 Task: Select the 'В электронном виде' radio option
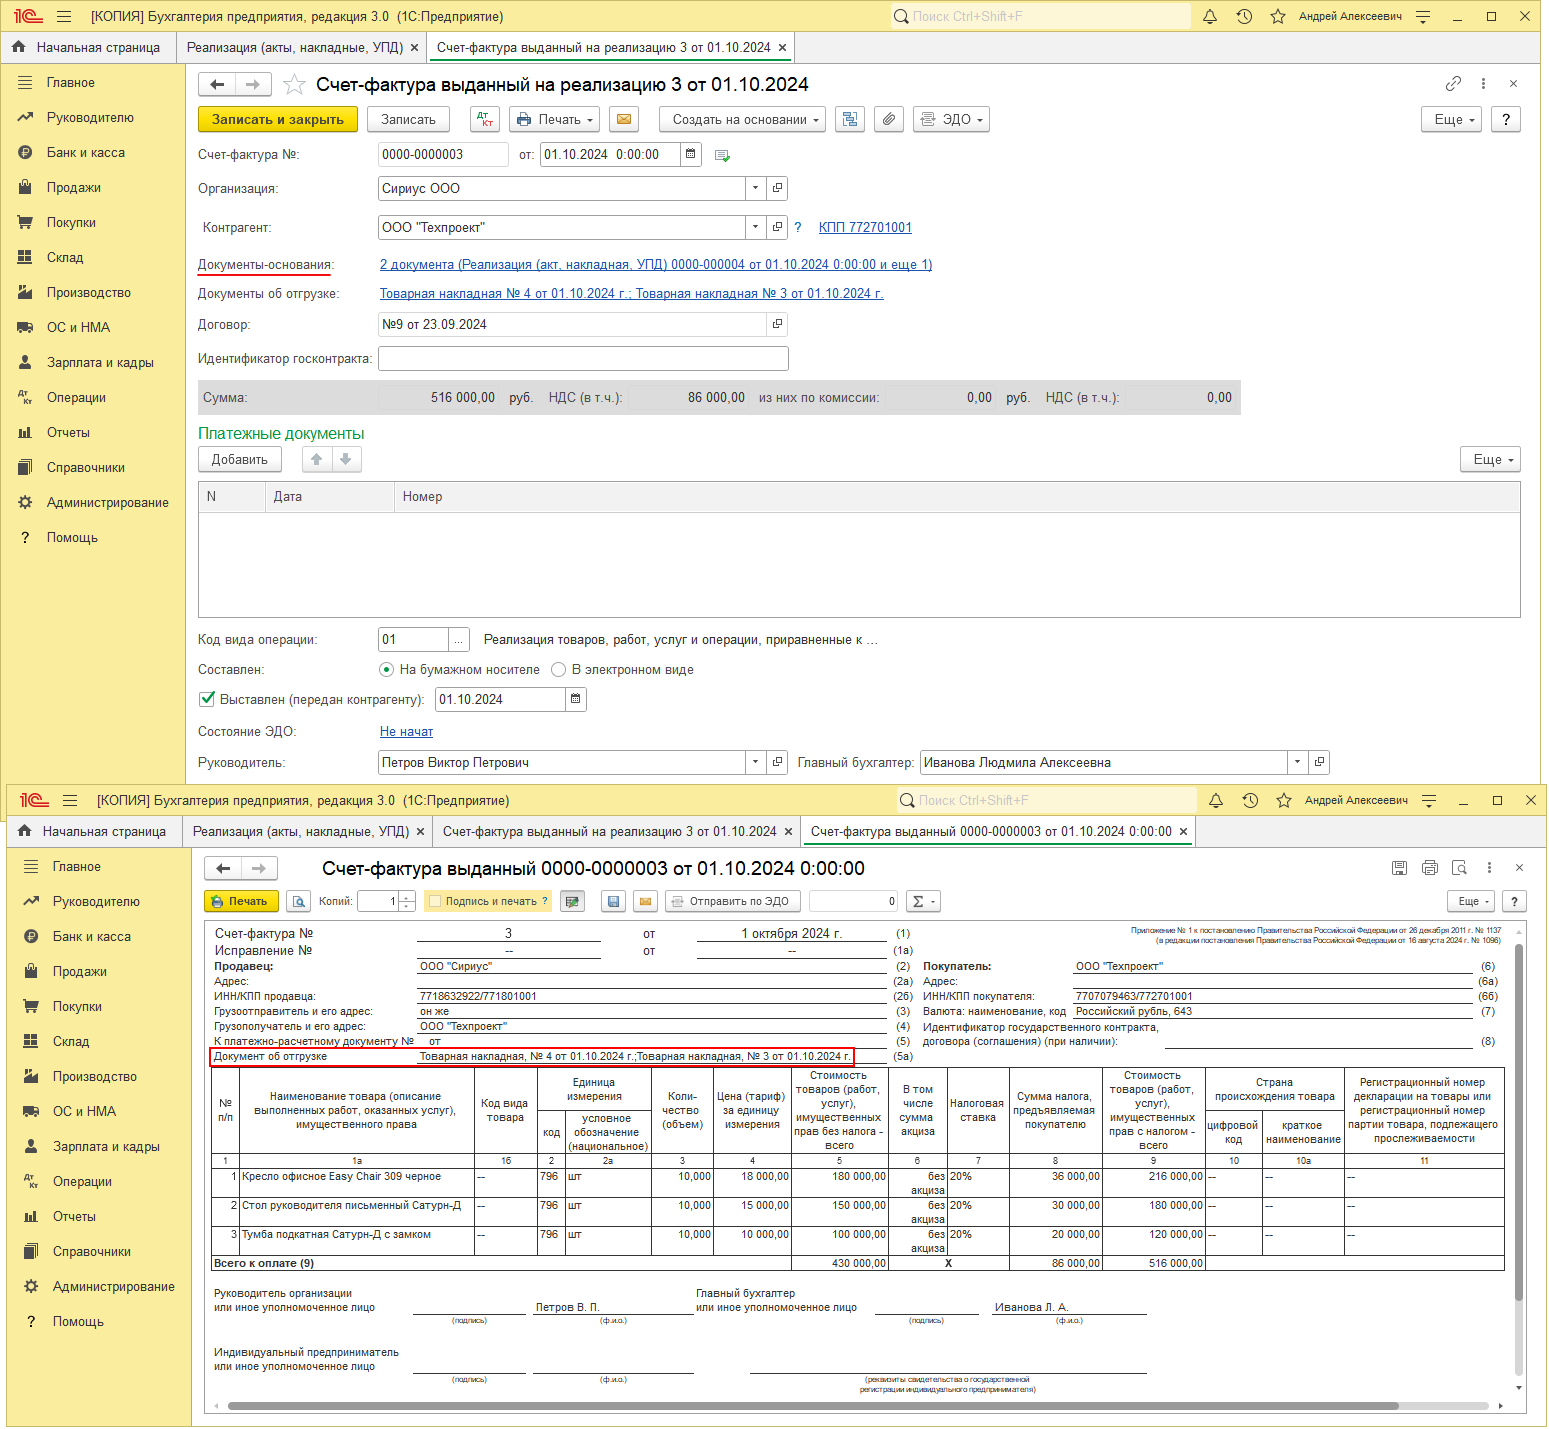(559, 670)
